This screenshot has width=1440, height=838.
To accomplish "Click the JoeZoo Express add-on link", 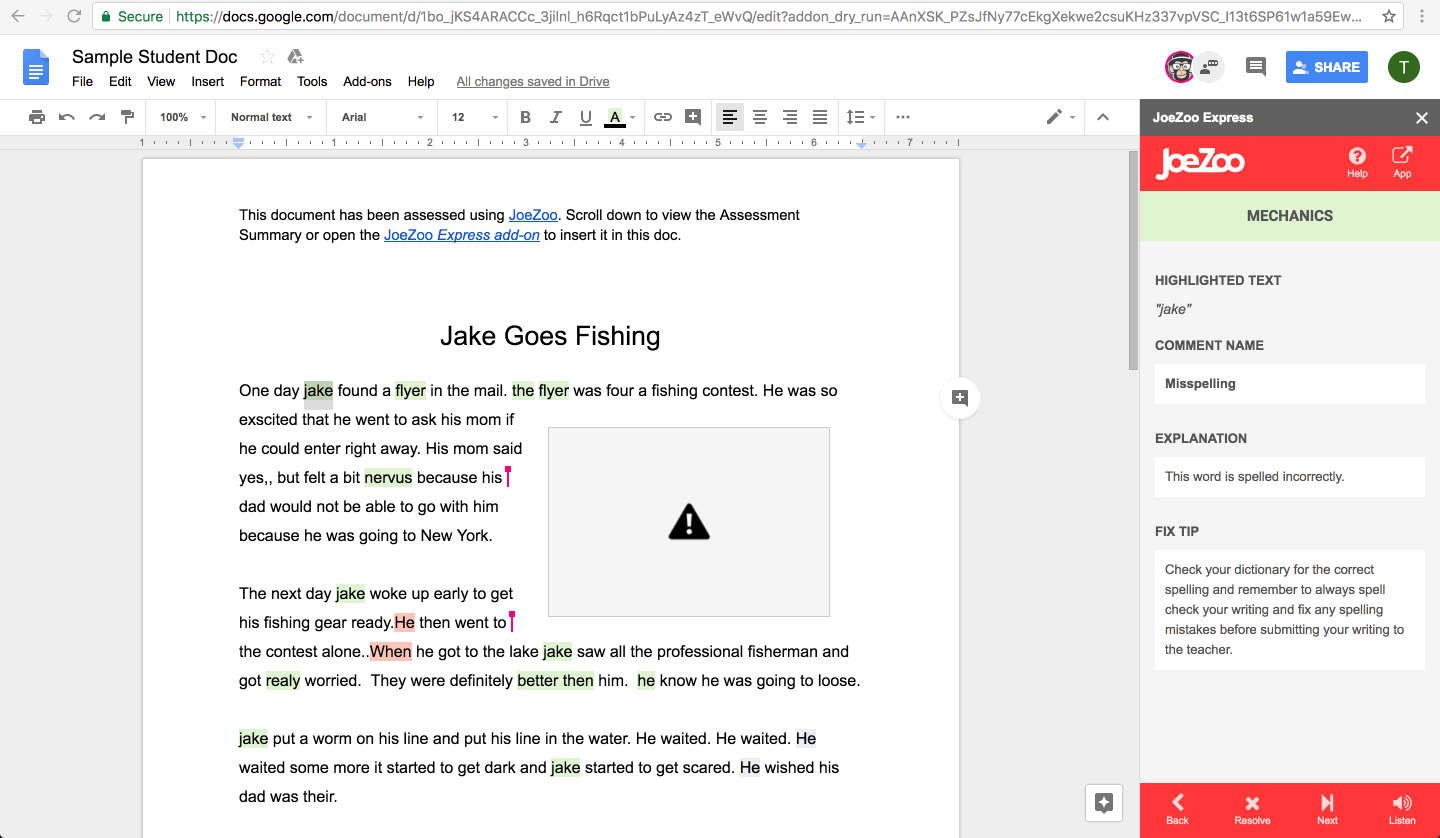I will (x=462, y=235).
